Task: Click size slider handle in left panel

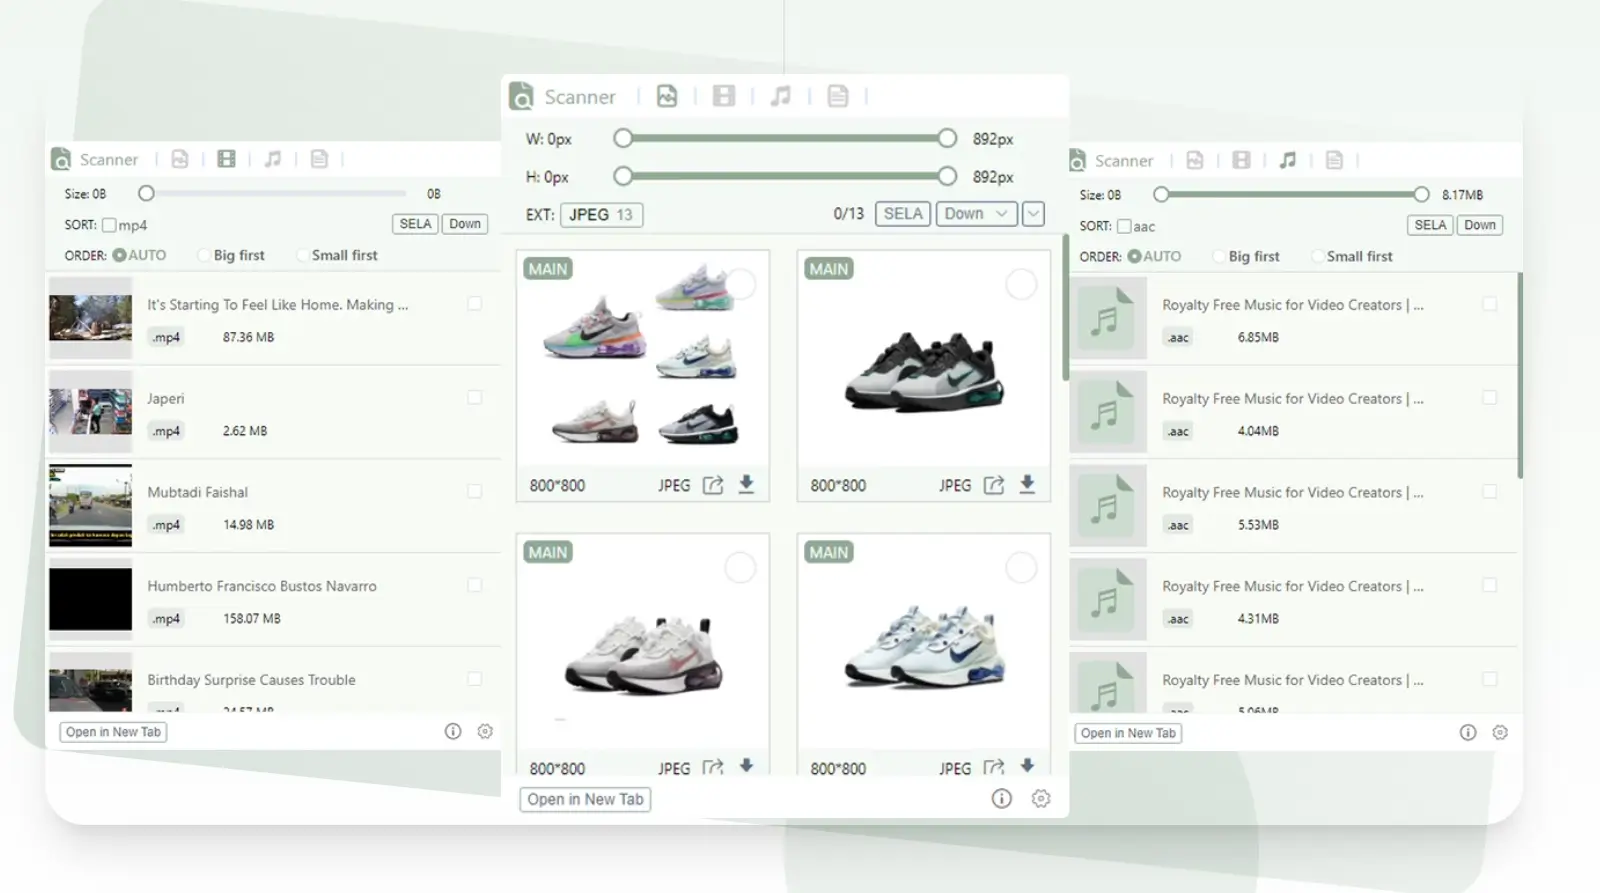Action: pos(146,193)
